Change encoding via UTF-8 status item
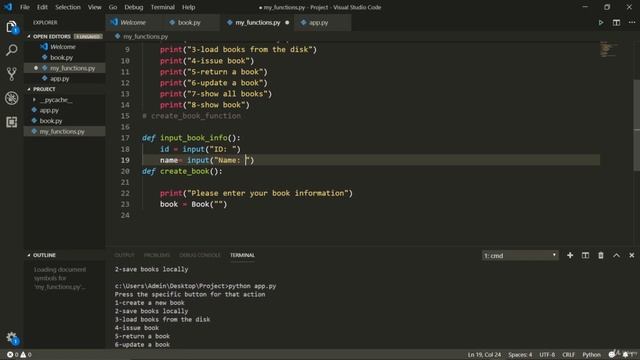Image resolution: width=640 pixels, height=360 pixels. coord(547,355)
